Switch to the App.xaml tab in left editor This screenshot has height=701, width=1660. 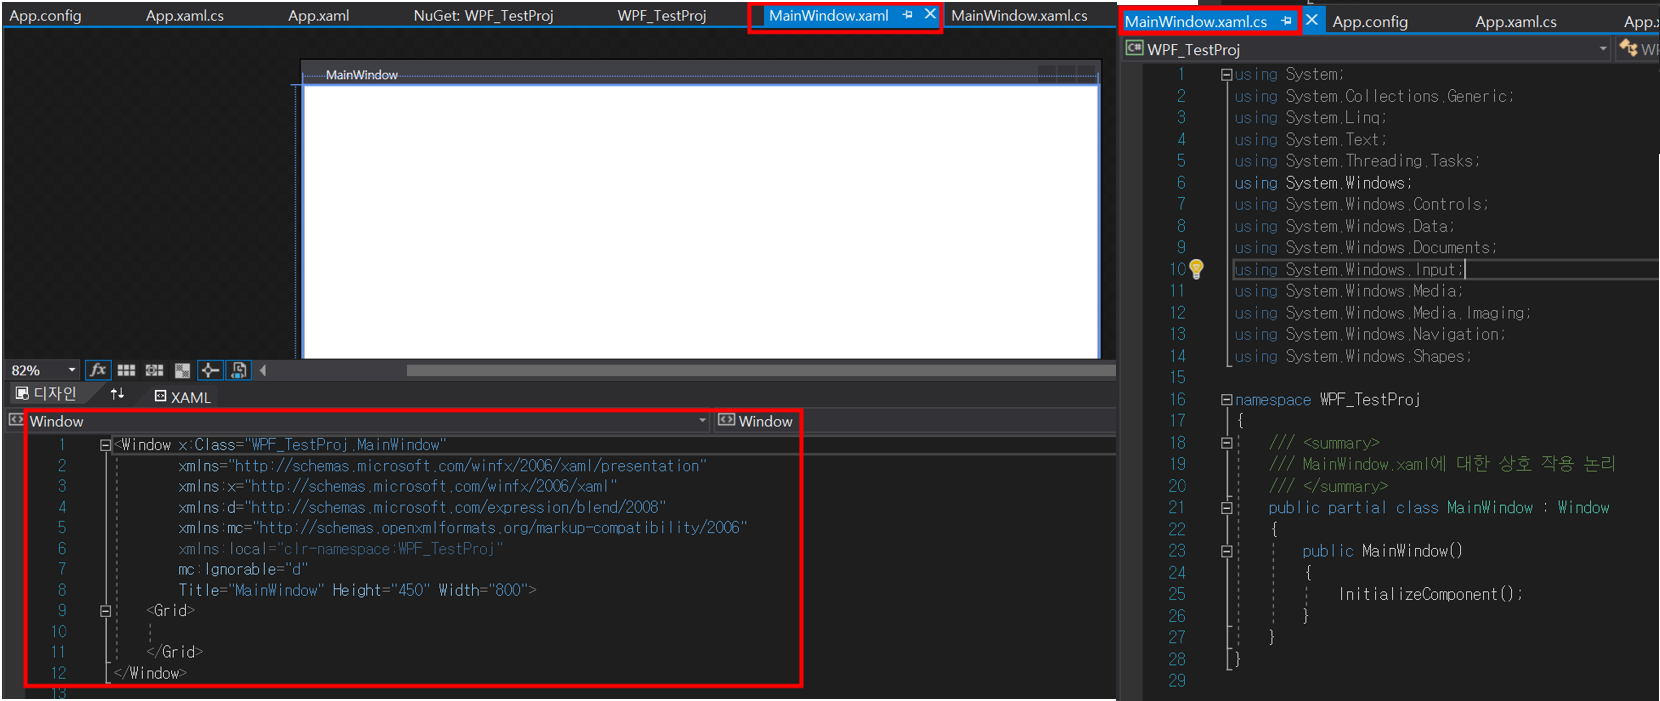point(319,15)
